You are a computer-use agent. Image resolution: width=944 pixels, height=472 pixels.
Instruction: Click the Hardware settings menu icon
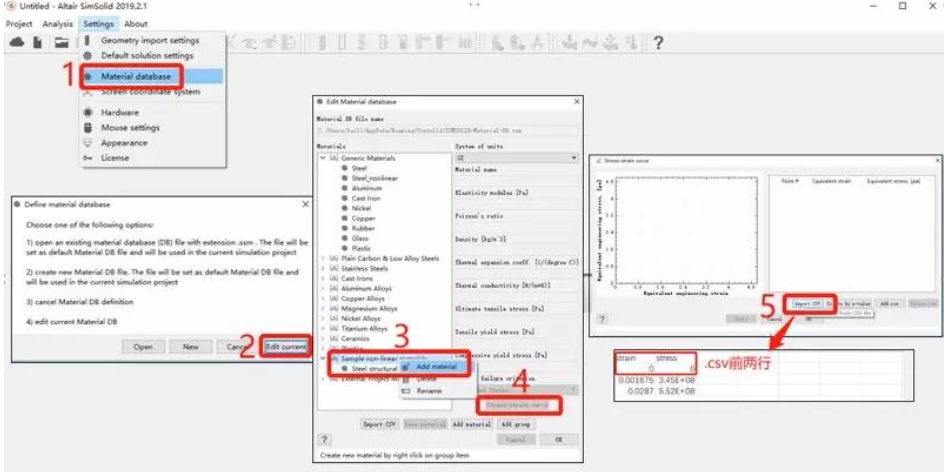89,112
